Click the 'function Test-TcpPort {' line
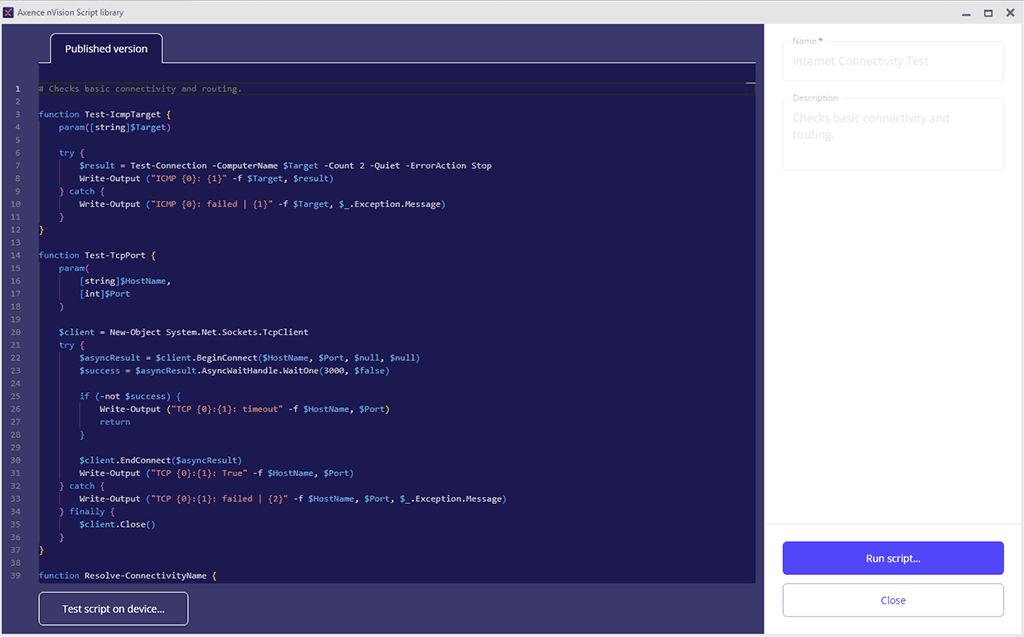Screen dimensions: 1024x637 (97, 255)
